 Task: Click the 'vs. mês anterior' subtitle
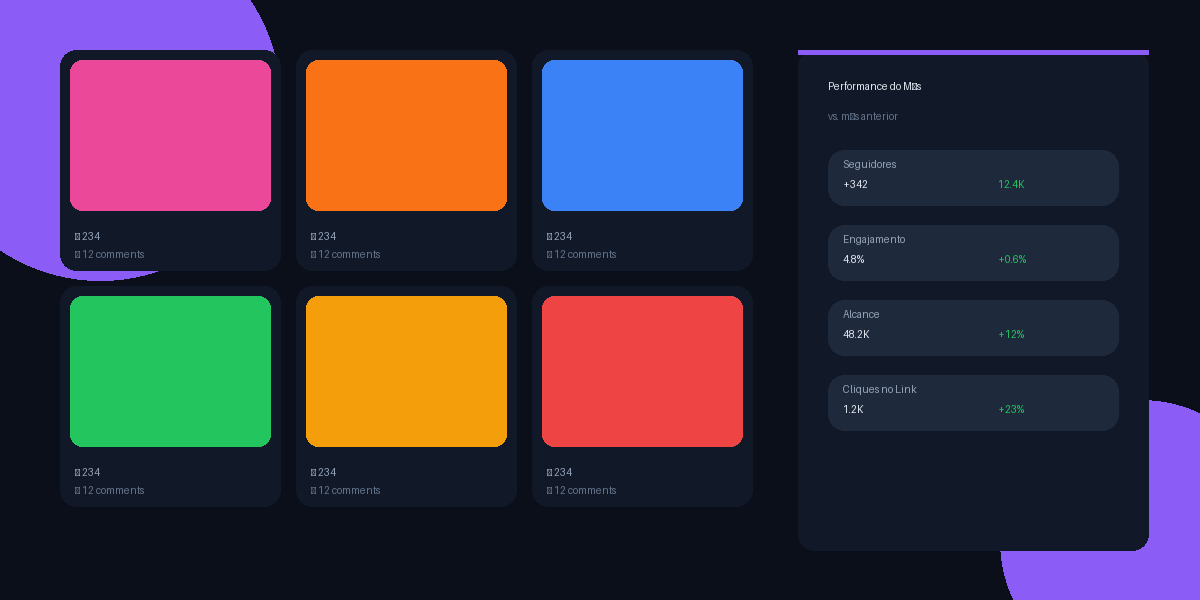click(863, 116)
